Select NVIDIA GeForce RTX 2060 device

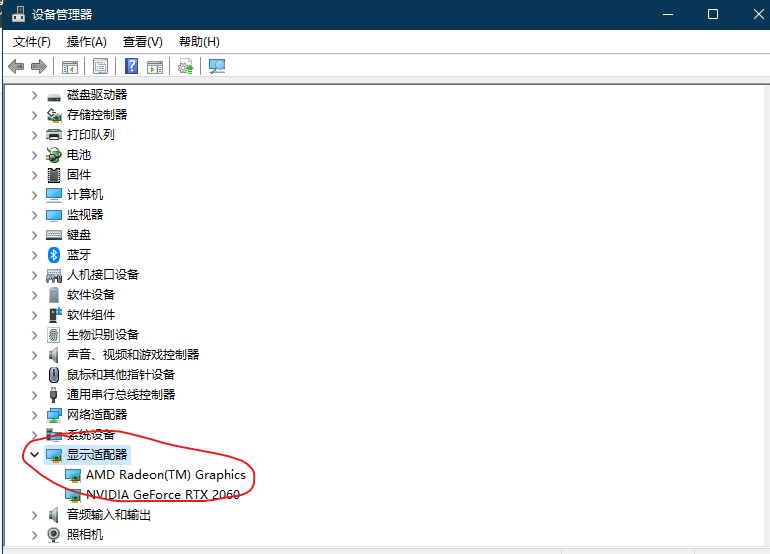pos(163,495)
